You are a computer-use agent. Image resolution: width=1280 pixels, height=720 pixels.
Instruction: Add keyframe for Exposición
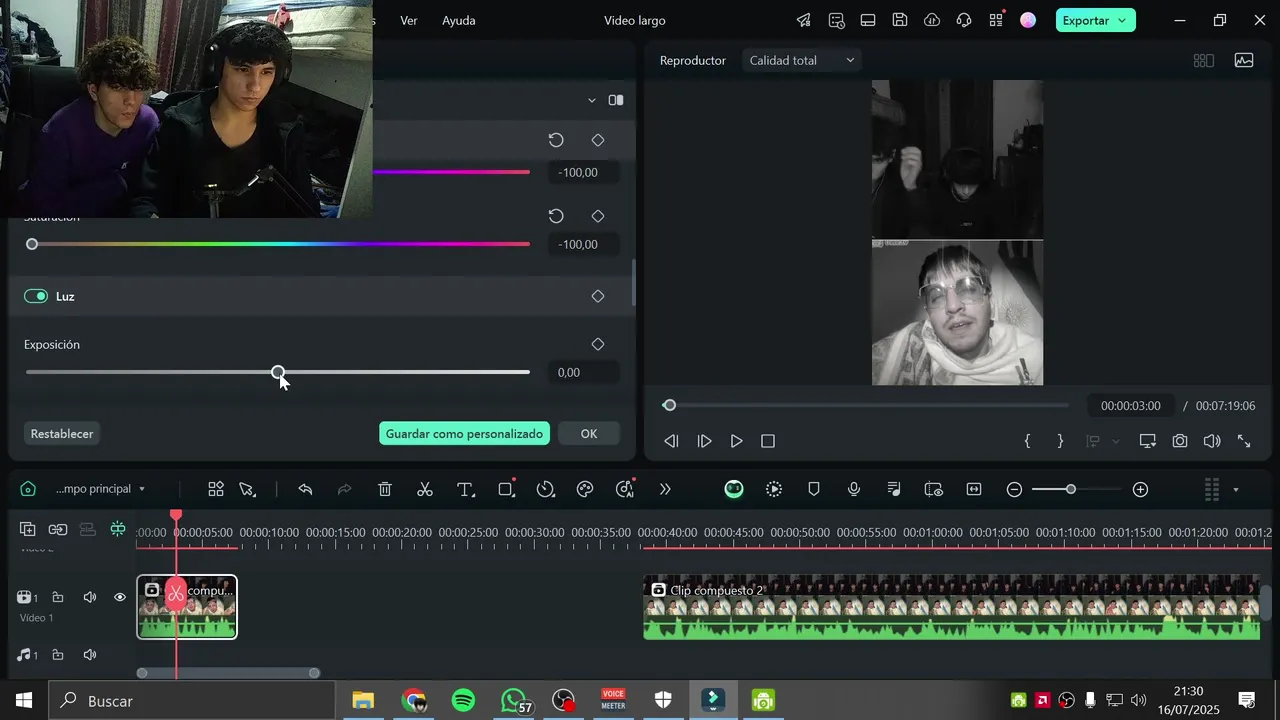[598, 344]
